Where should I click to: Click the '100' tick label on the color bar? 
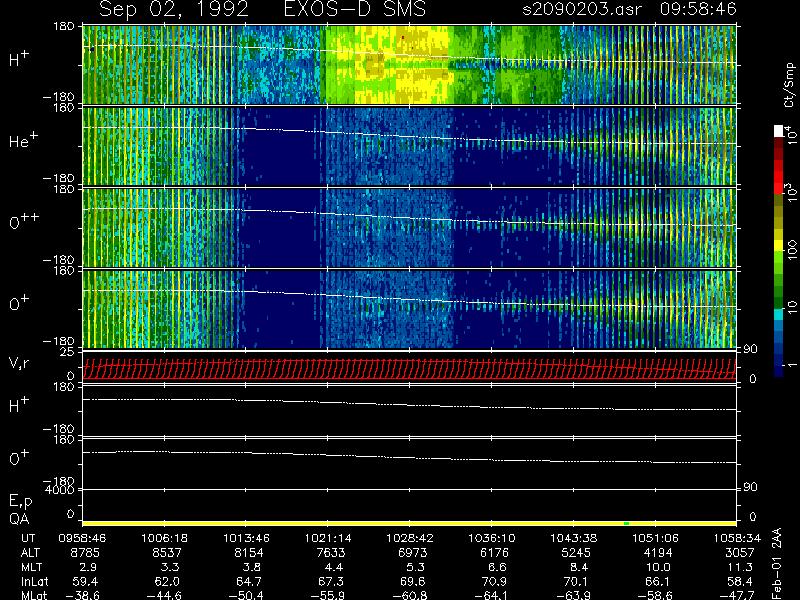click(791, 250)
